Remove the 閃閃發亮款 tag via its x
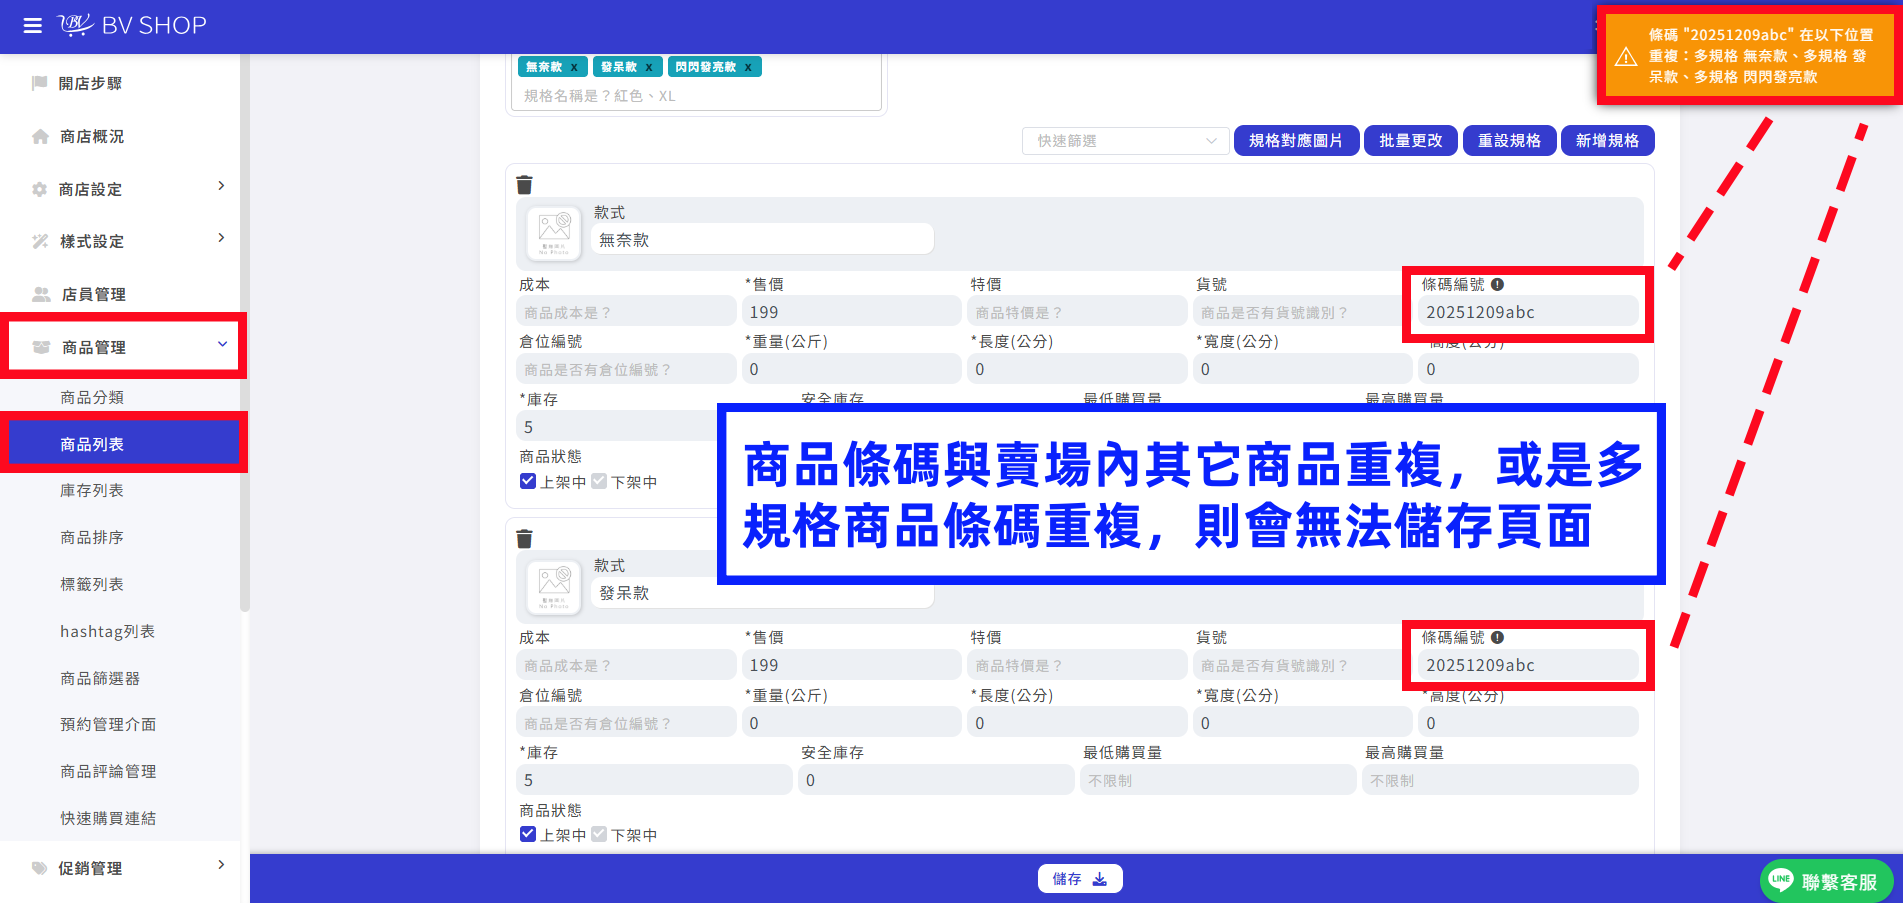This screenshot has width=1903, height=903. click(748, 67)
